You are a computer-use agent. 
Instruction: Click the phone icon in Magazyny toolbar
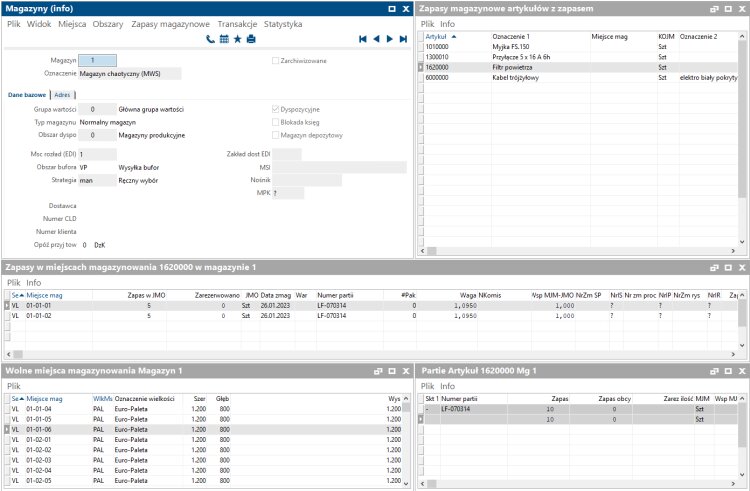tap(210, 39)
